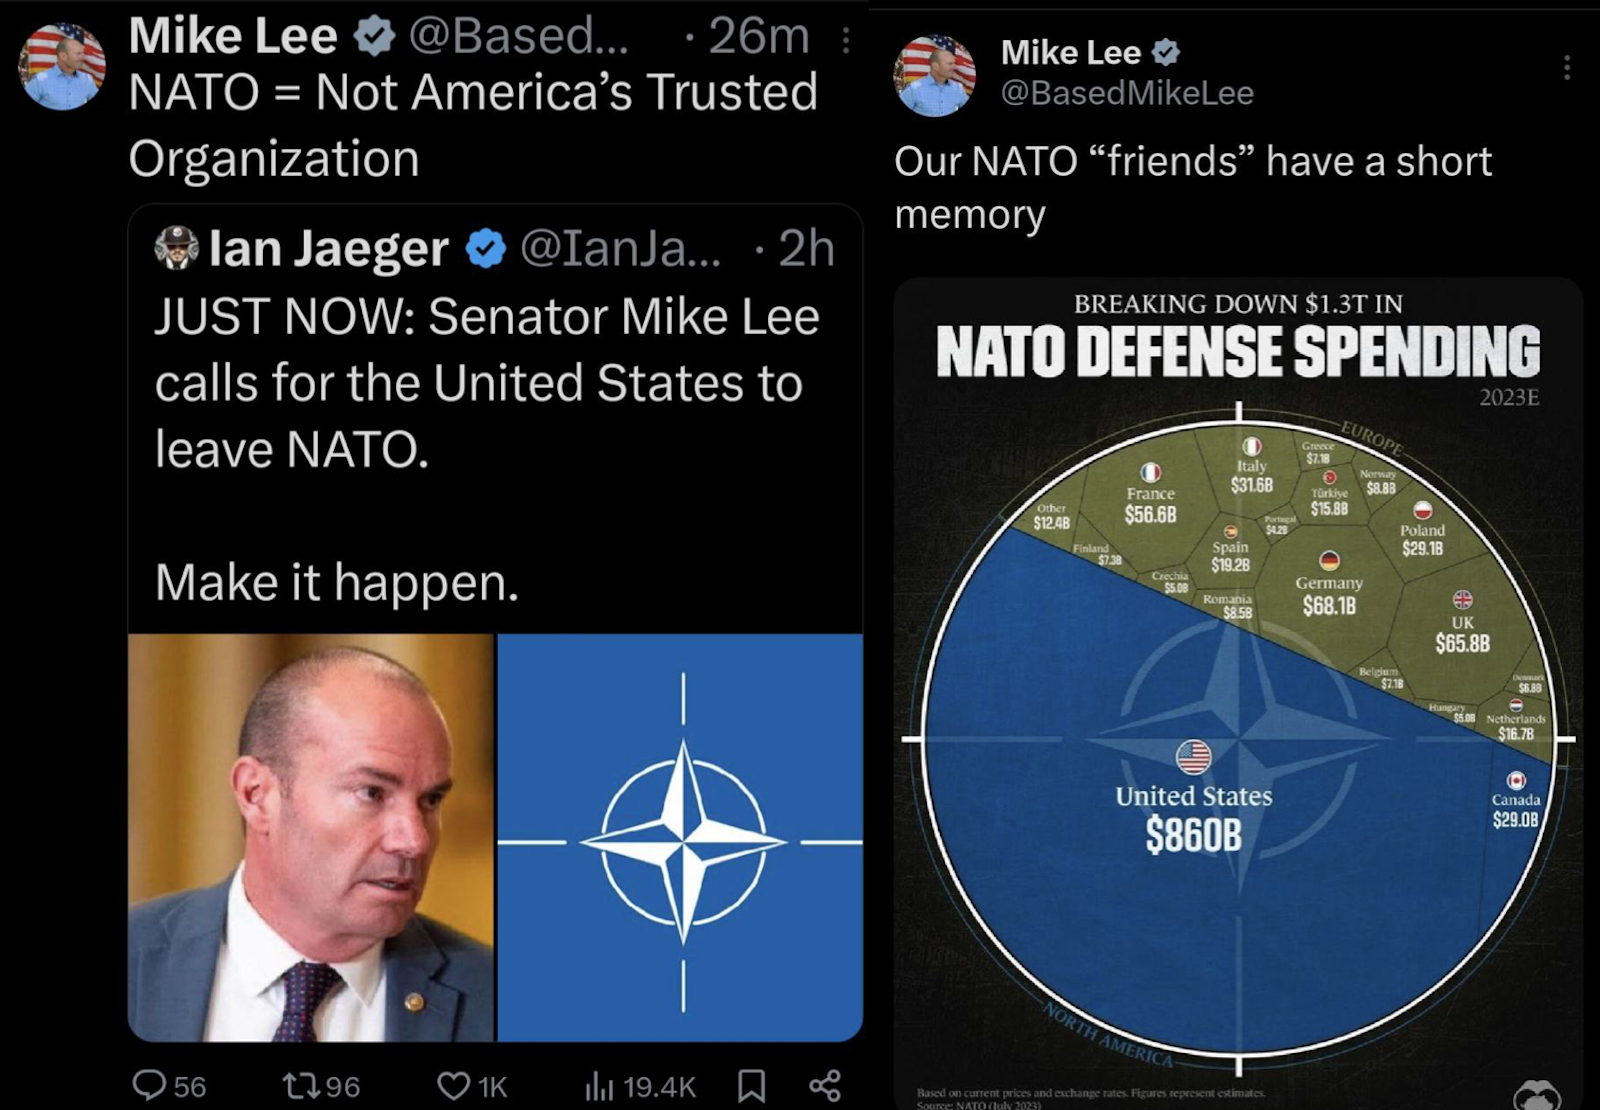Click verified badge next to Ian Jaeger
The width and height of the screenshot is (1600, 1110).
coord(486,249)
